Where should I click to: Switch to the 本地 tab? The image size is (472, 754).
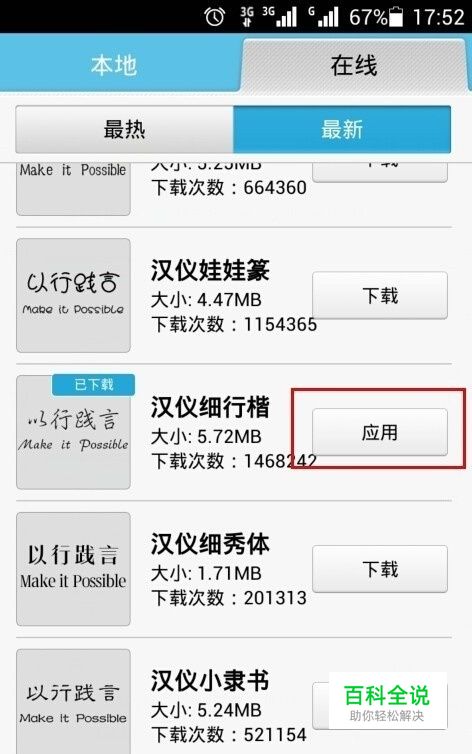point(114,65)
